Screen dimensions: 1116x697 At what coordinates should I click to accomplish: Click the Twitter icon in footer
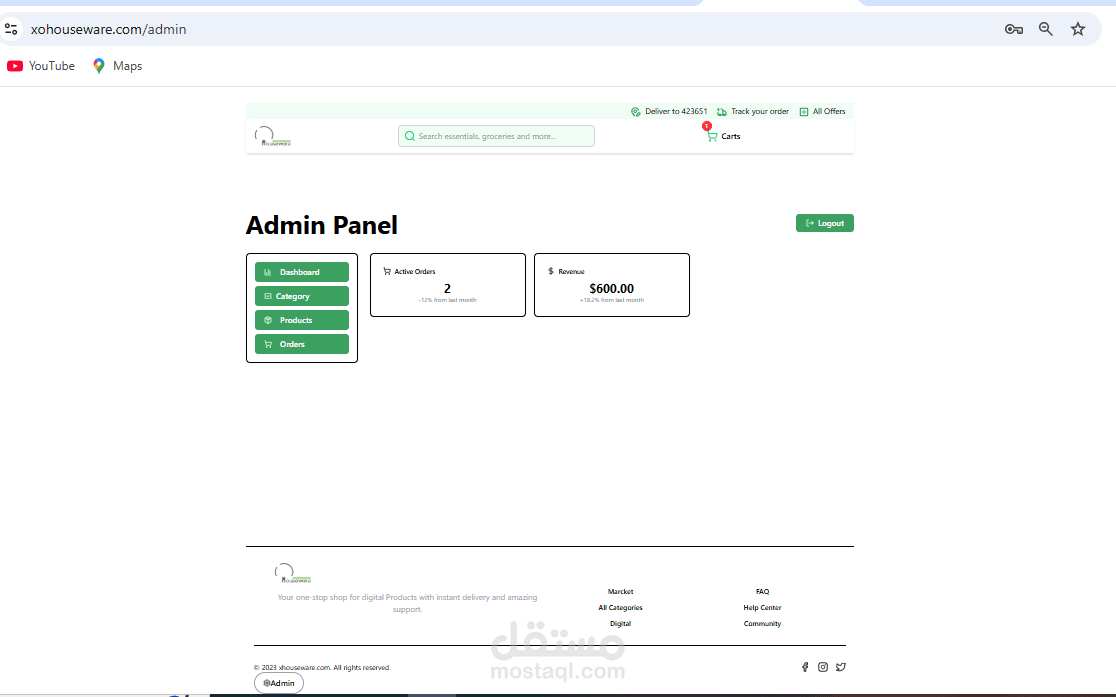click(x=841, y=667)
